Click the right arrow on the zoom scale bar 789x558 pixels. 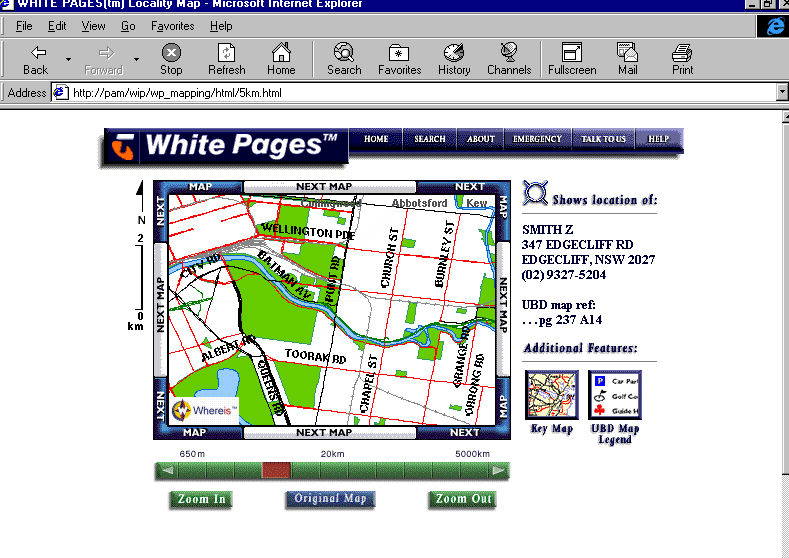(498, 470)
